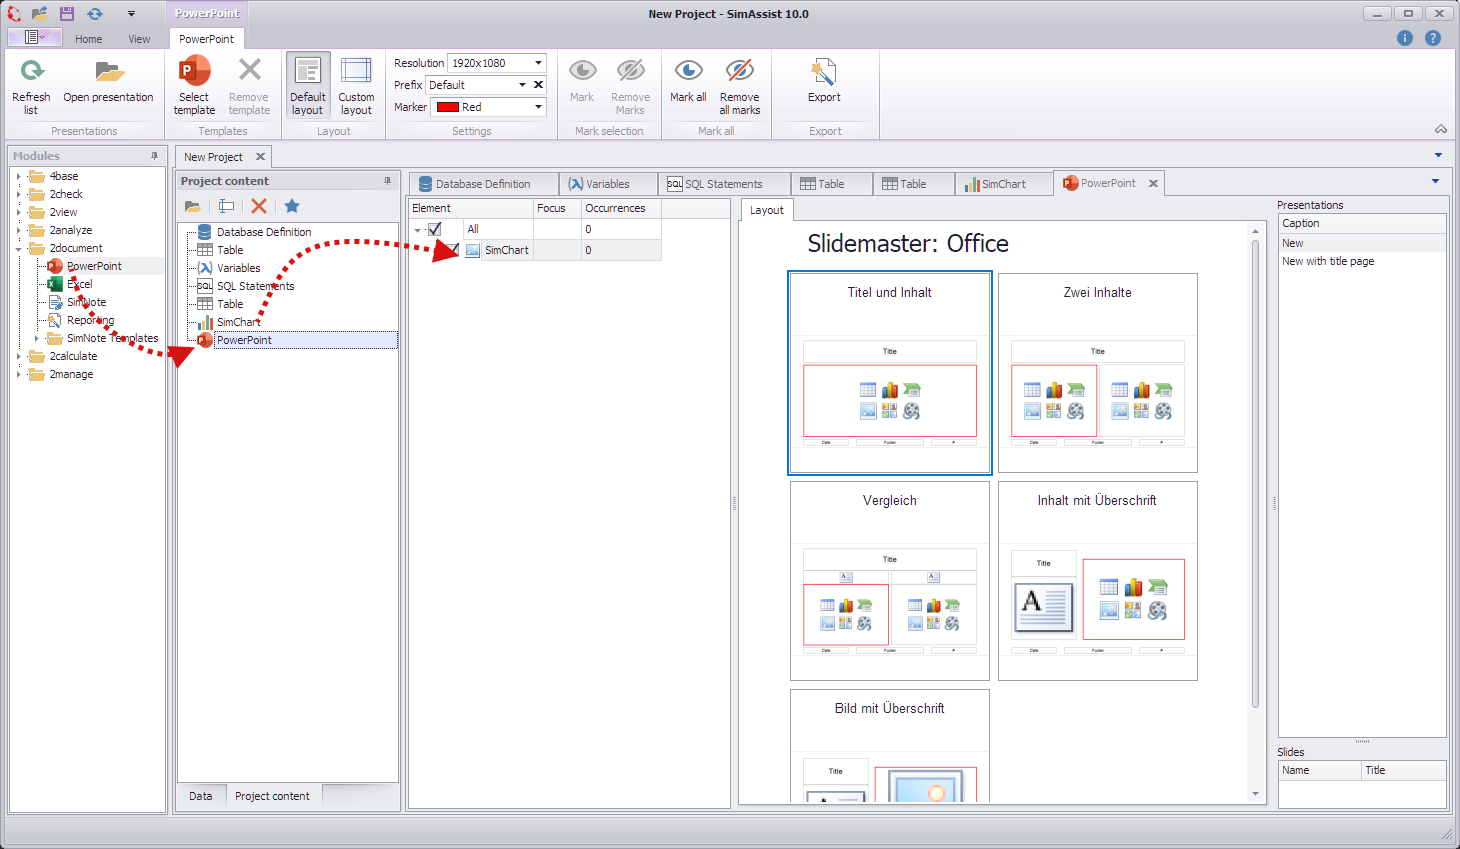
Task: Select the Zwei Inhalte layout thumbnail
Action: [x=1097, y=372]
